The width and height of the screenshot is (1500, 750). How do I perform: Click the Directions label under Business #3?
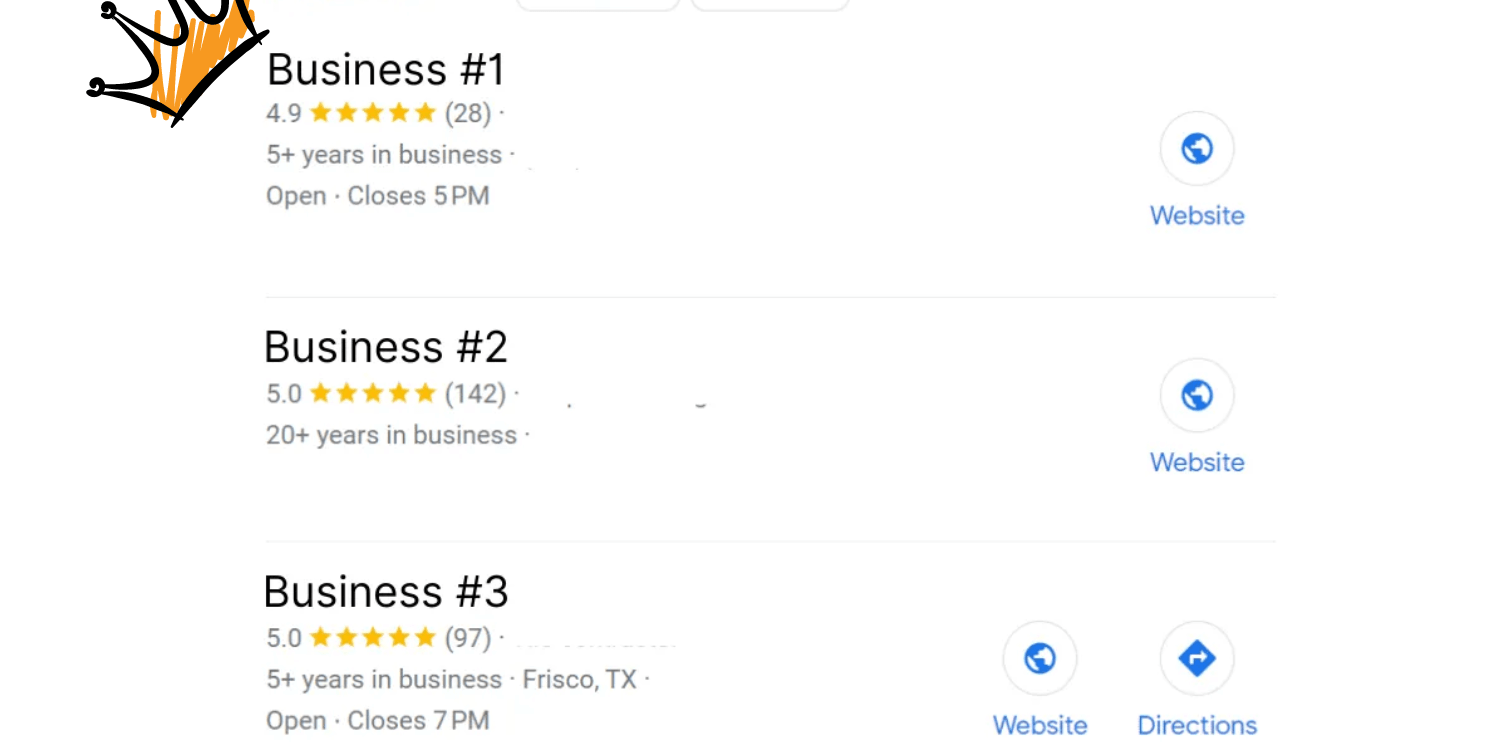(x=1197, y=724)
